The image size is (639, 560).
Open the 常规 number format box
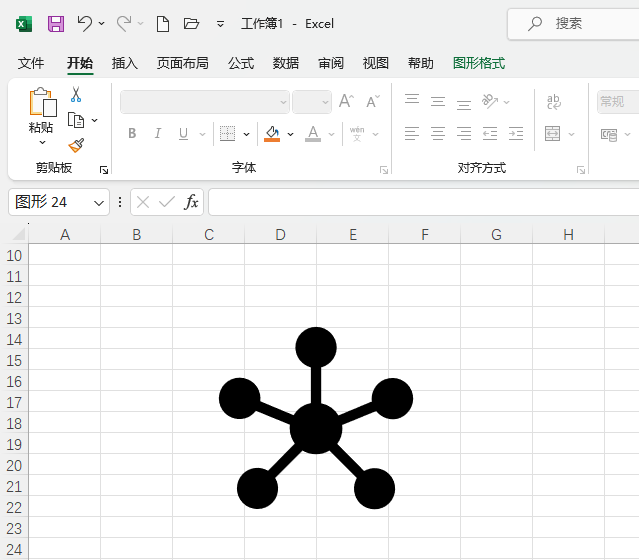tap(618, 102)
